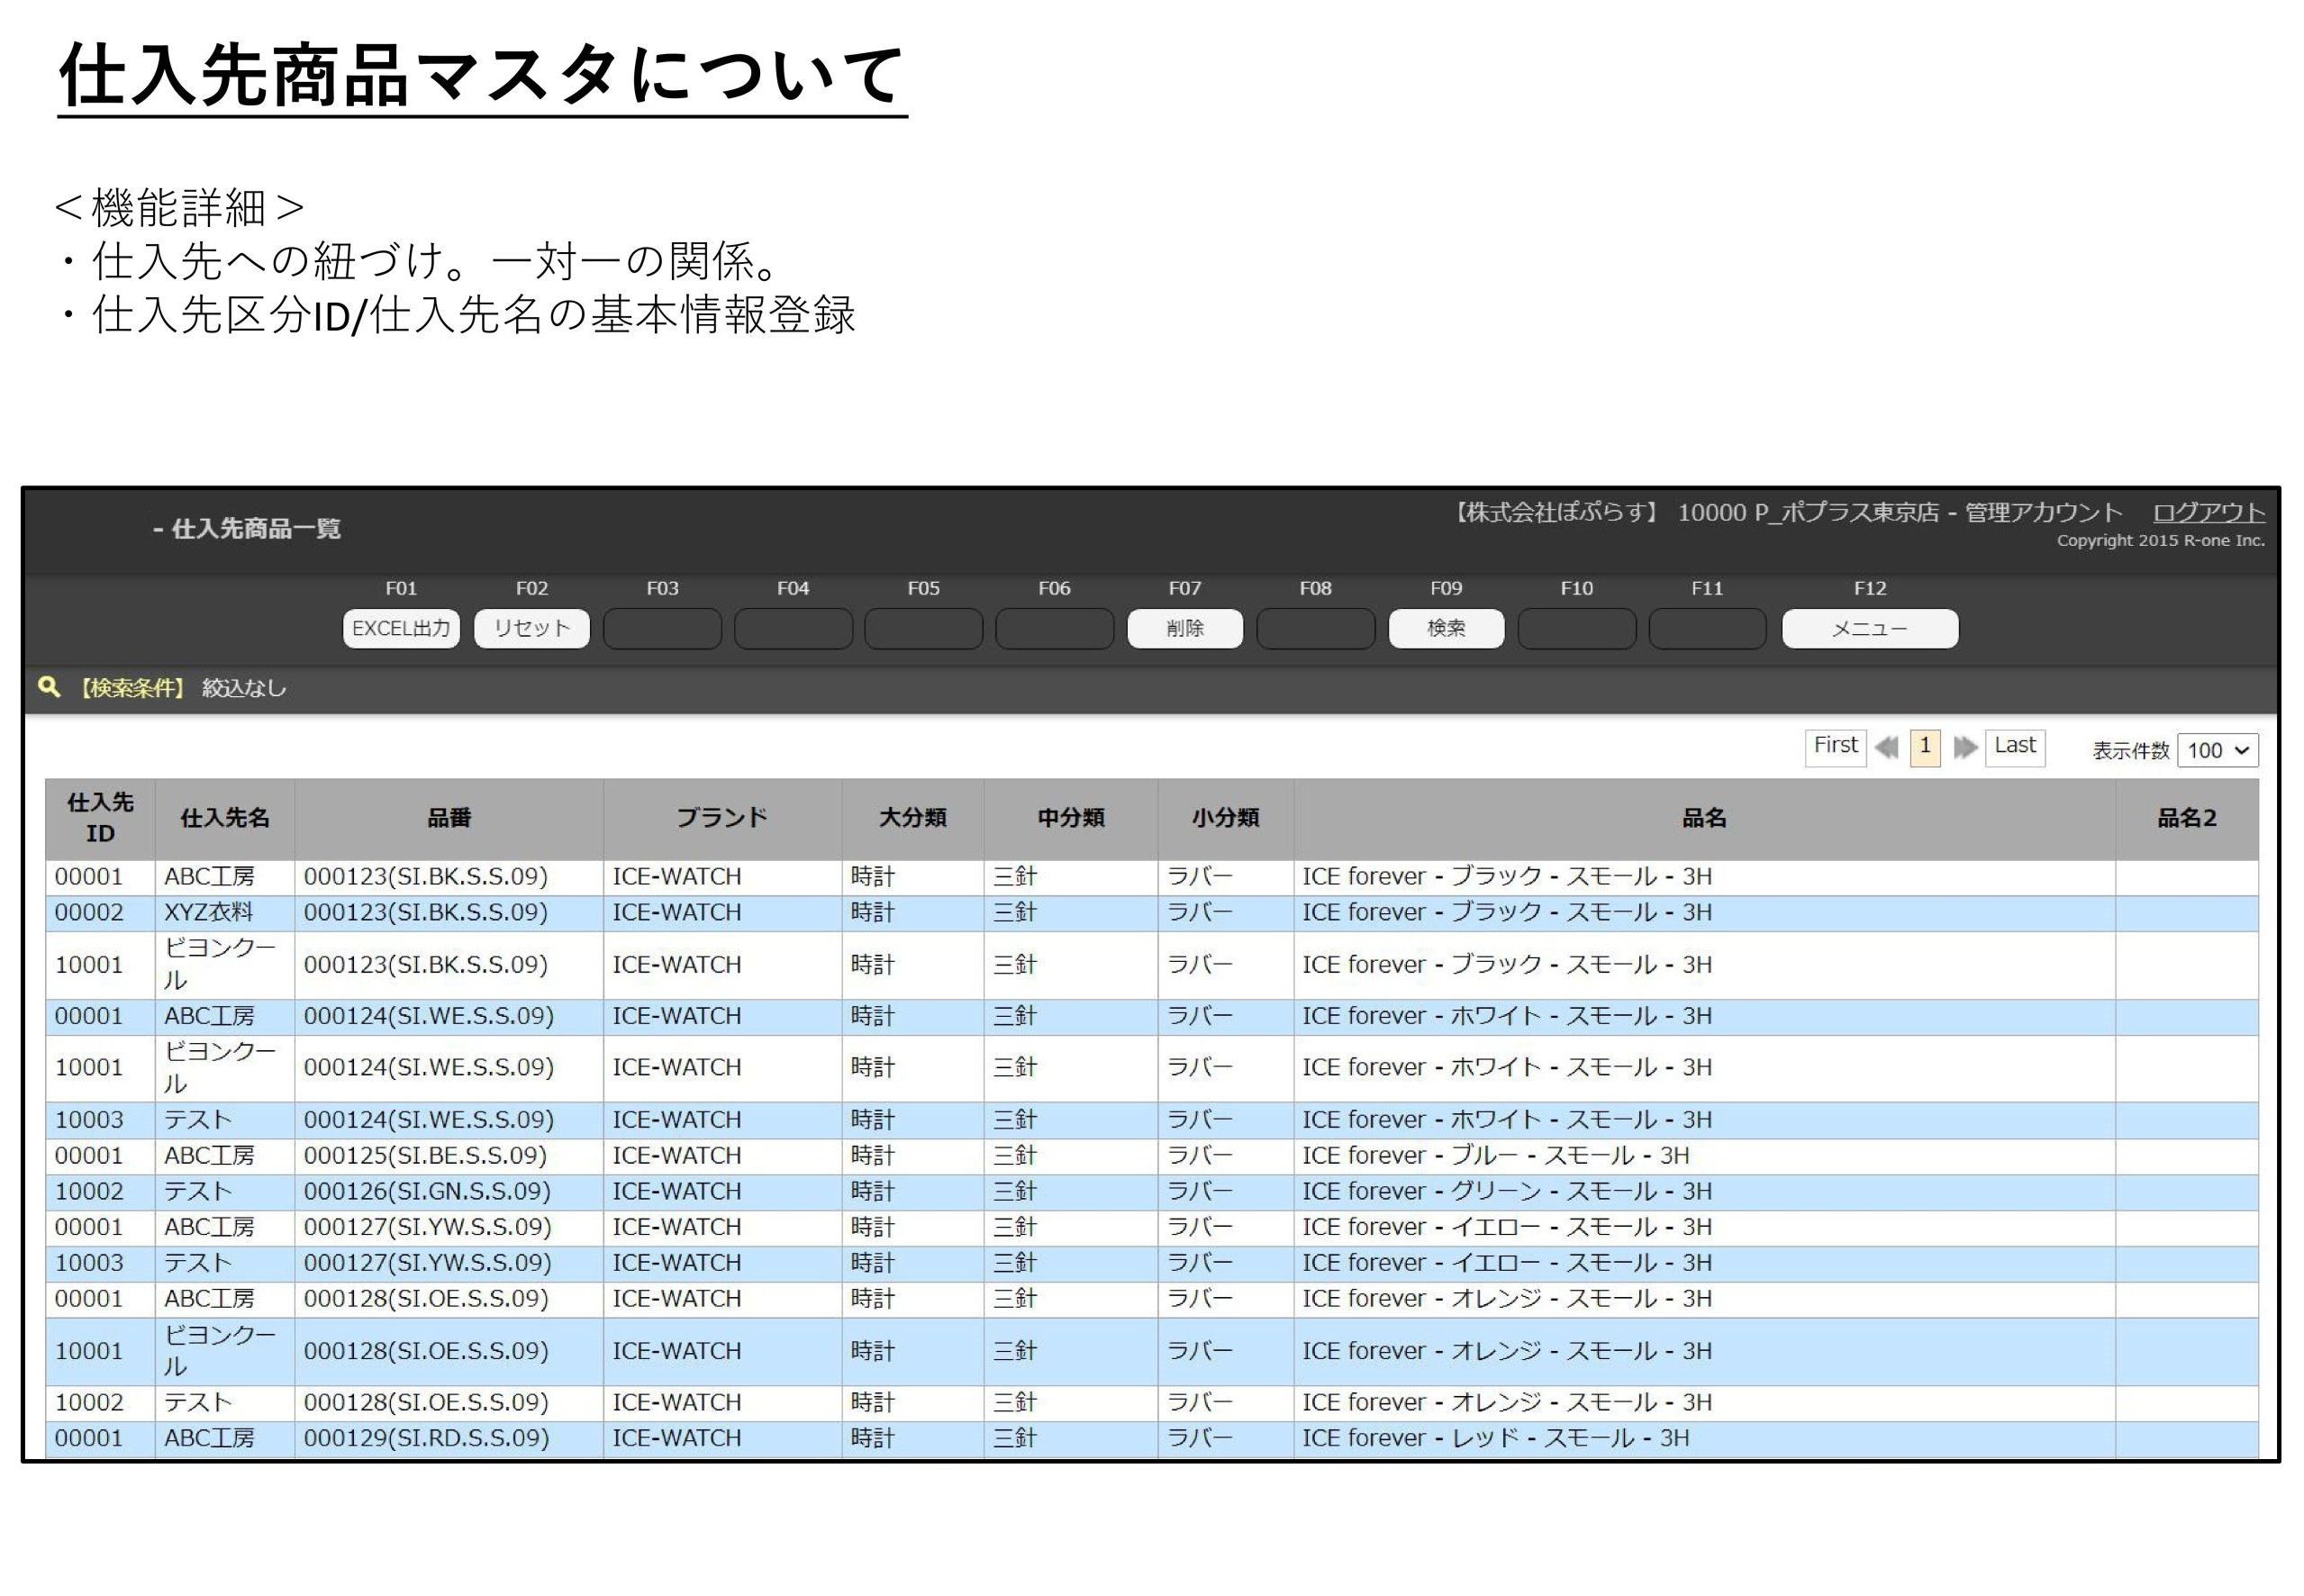Click the 品名 column header
2304x1596 pixels.
point(1703,817)
